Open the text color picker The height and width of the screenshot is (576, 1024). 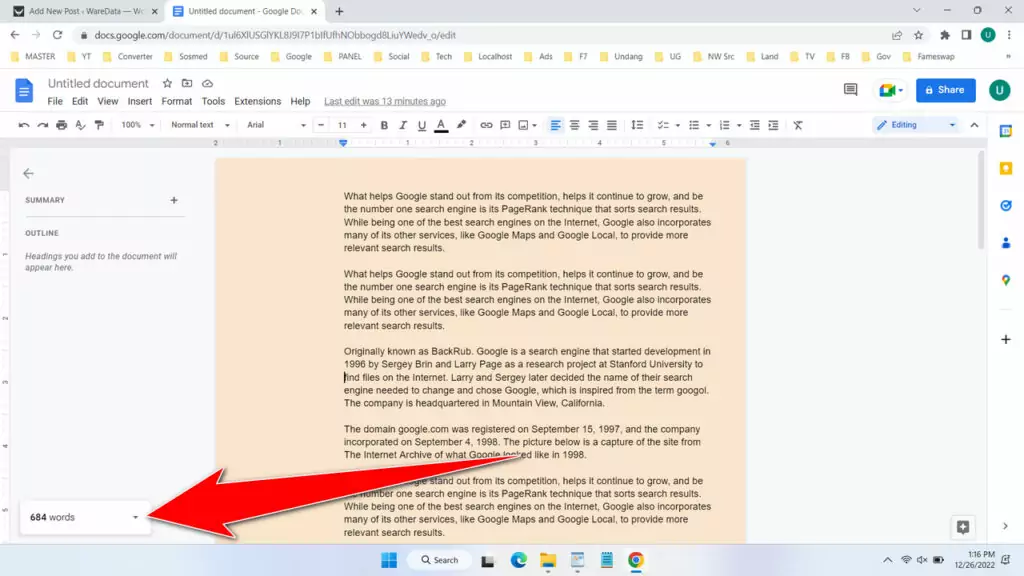pyautogui.click(x=441, y=125)
